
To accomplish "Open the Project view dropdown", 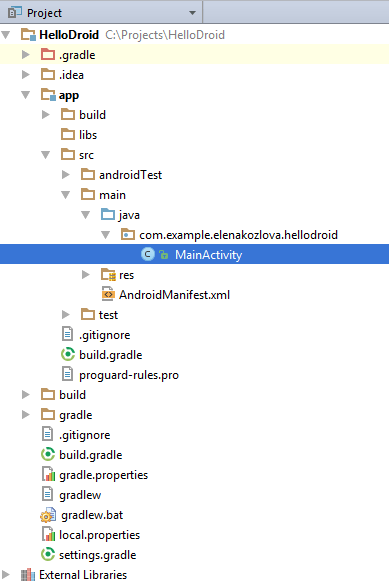I will pos(192,13).
